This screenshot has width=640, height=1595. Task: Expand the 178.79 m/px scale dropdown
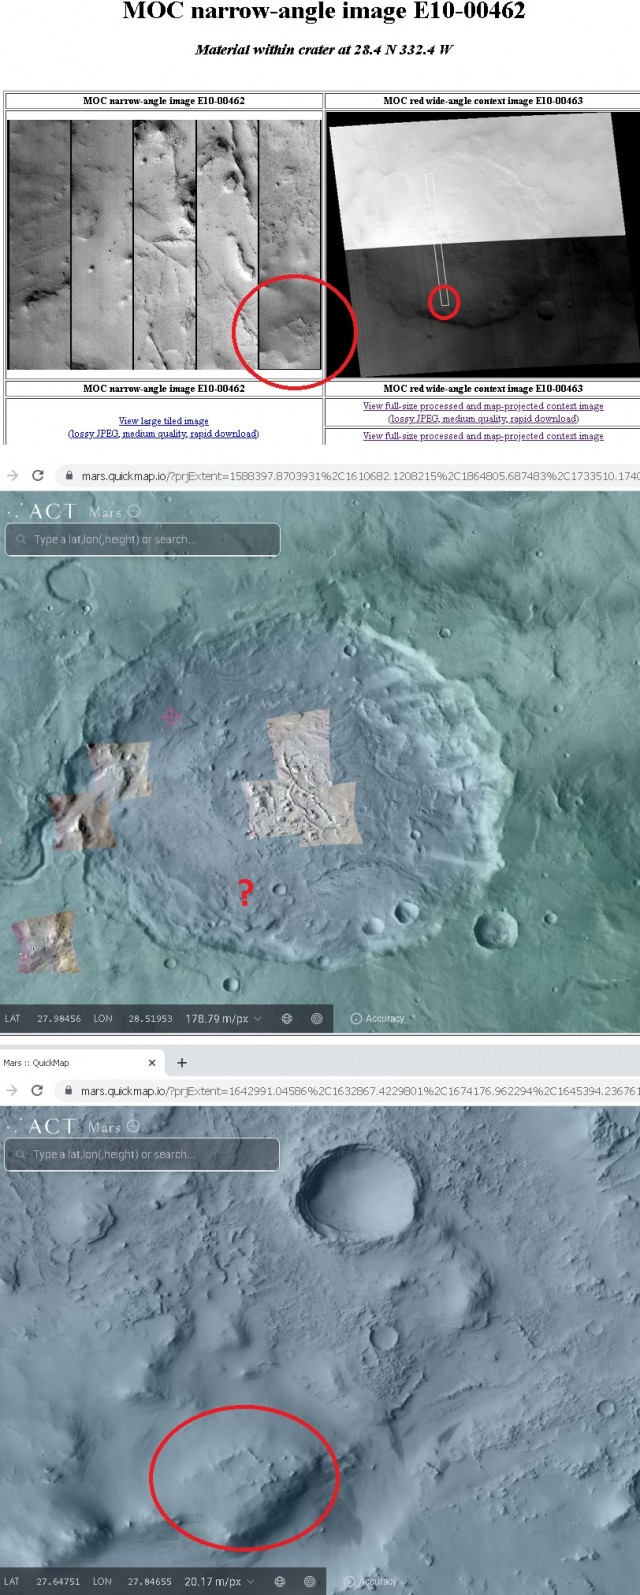coord(224,1019)
